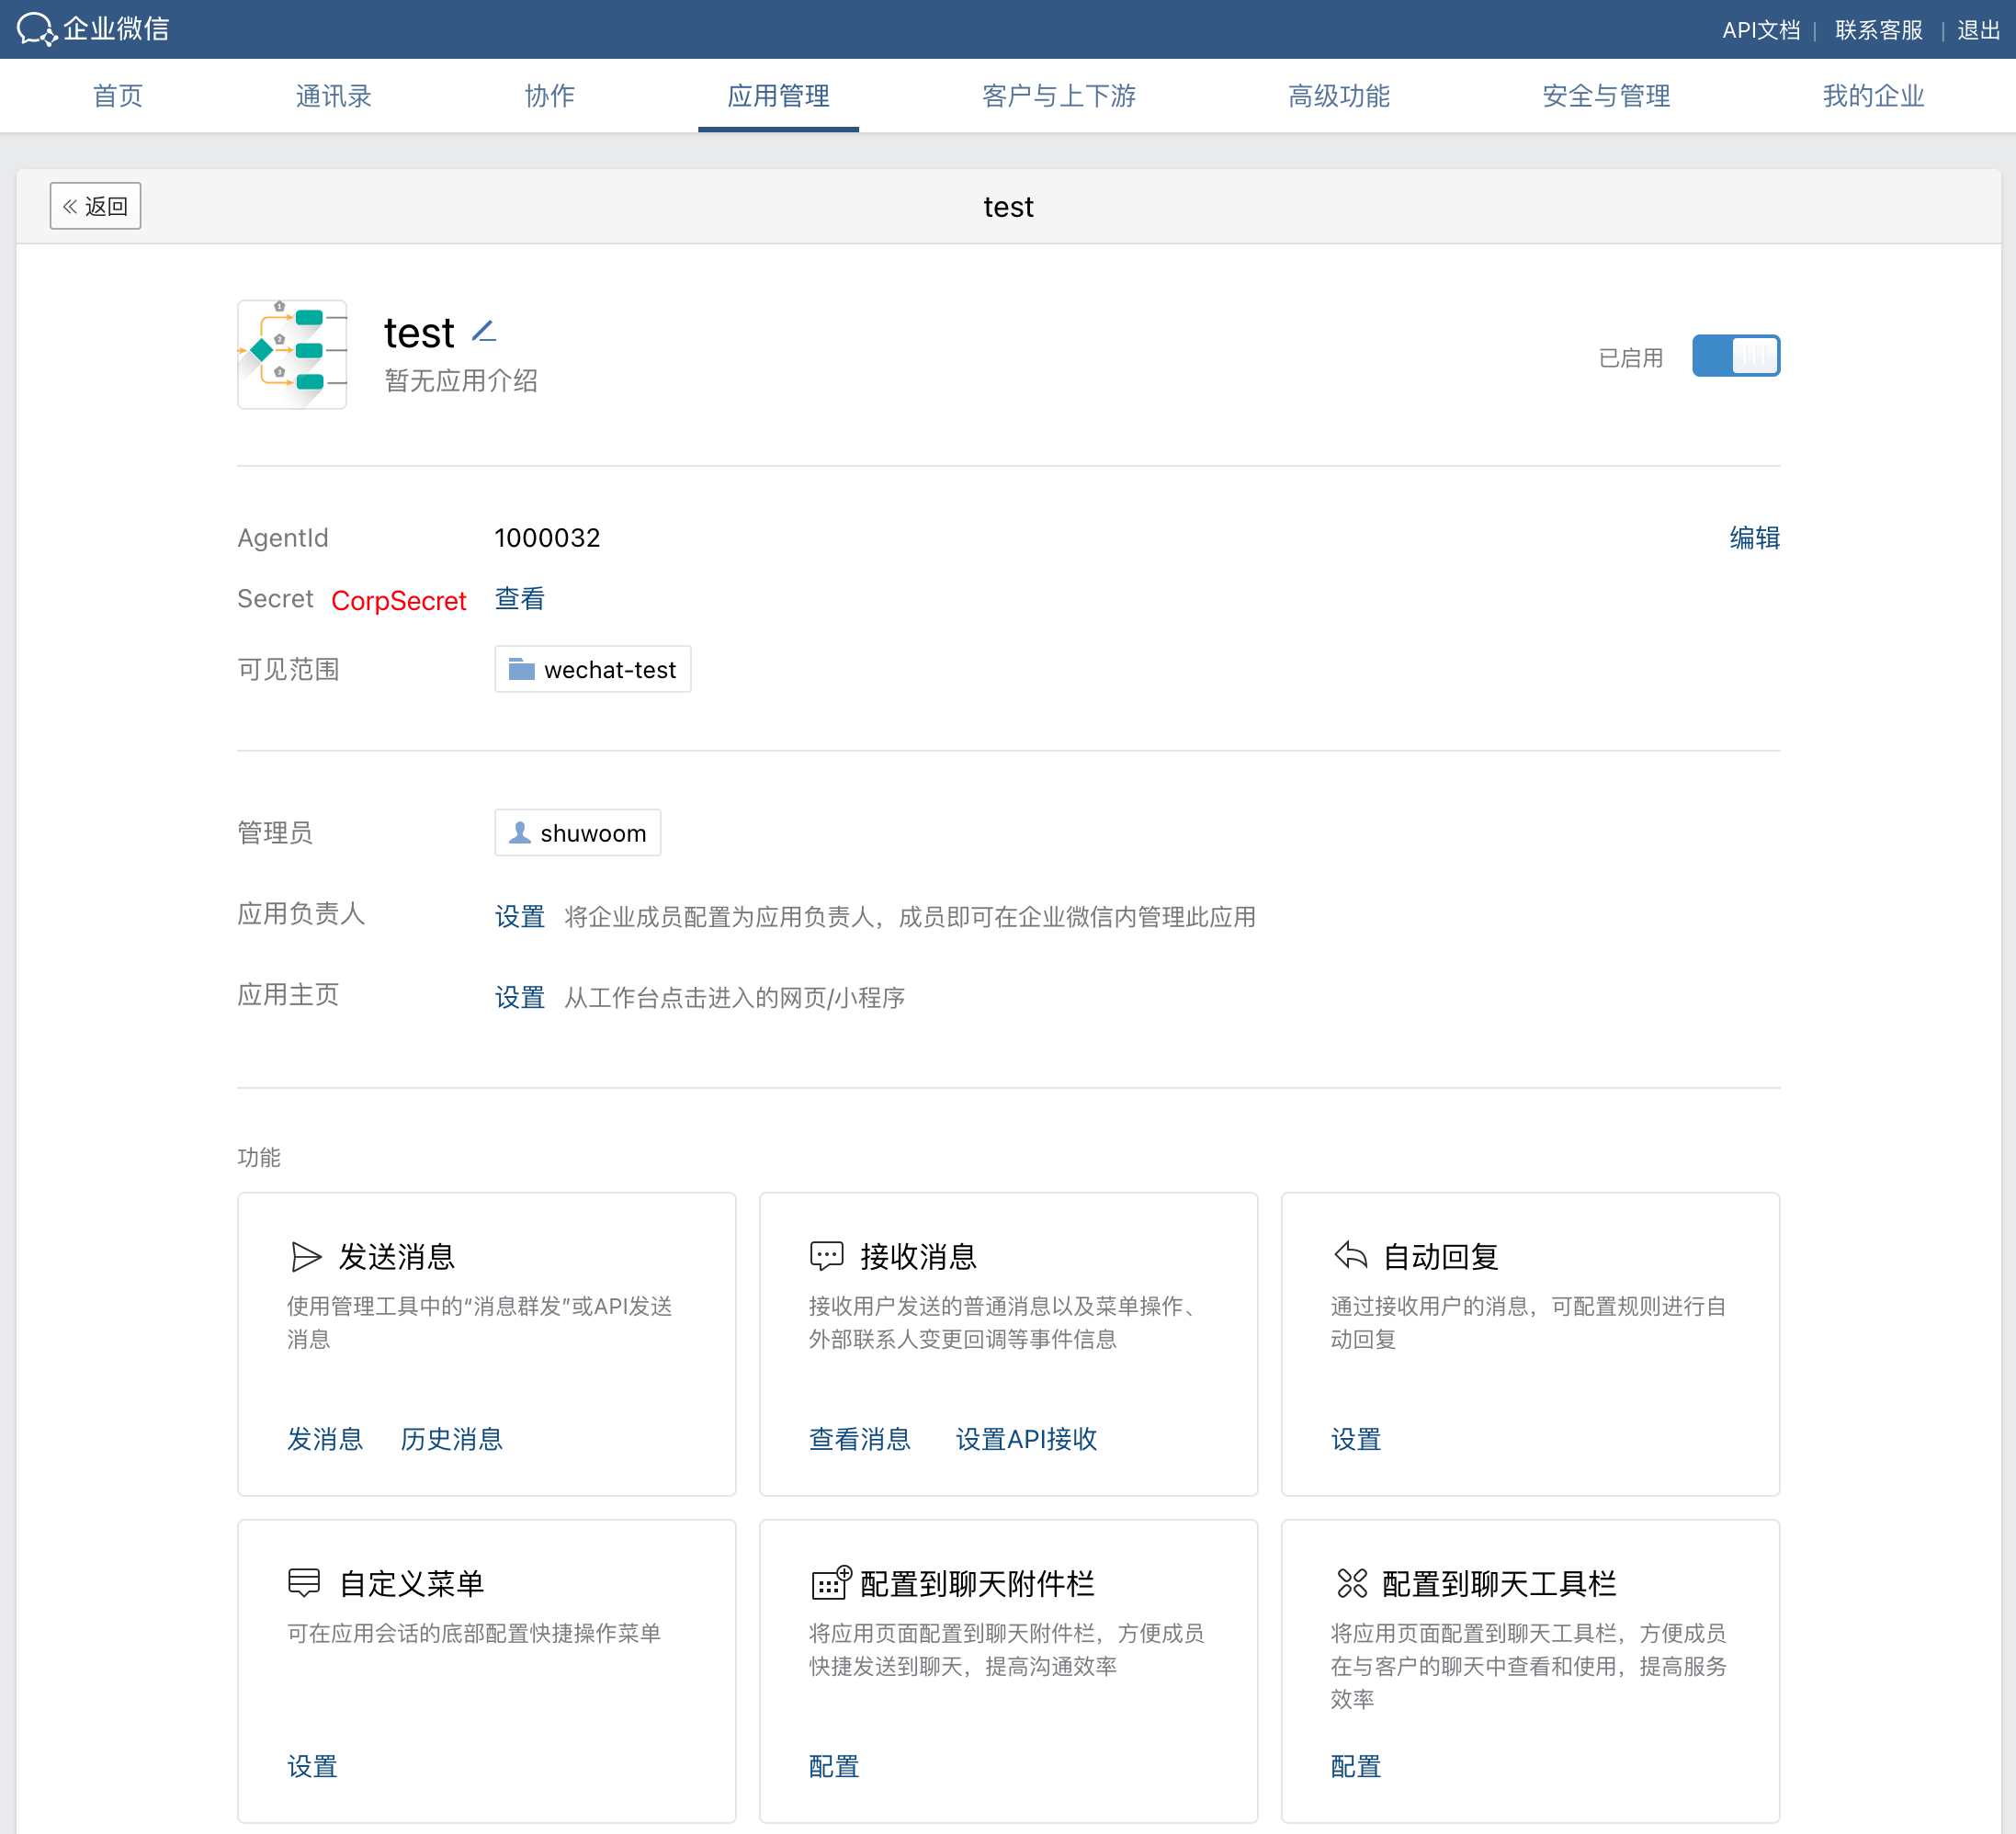Toggle the 已启用 app switch off
2016x1834 pixels.
pyautogui.click(x=1735, y=356)
